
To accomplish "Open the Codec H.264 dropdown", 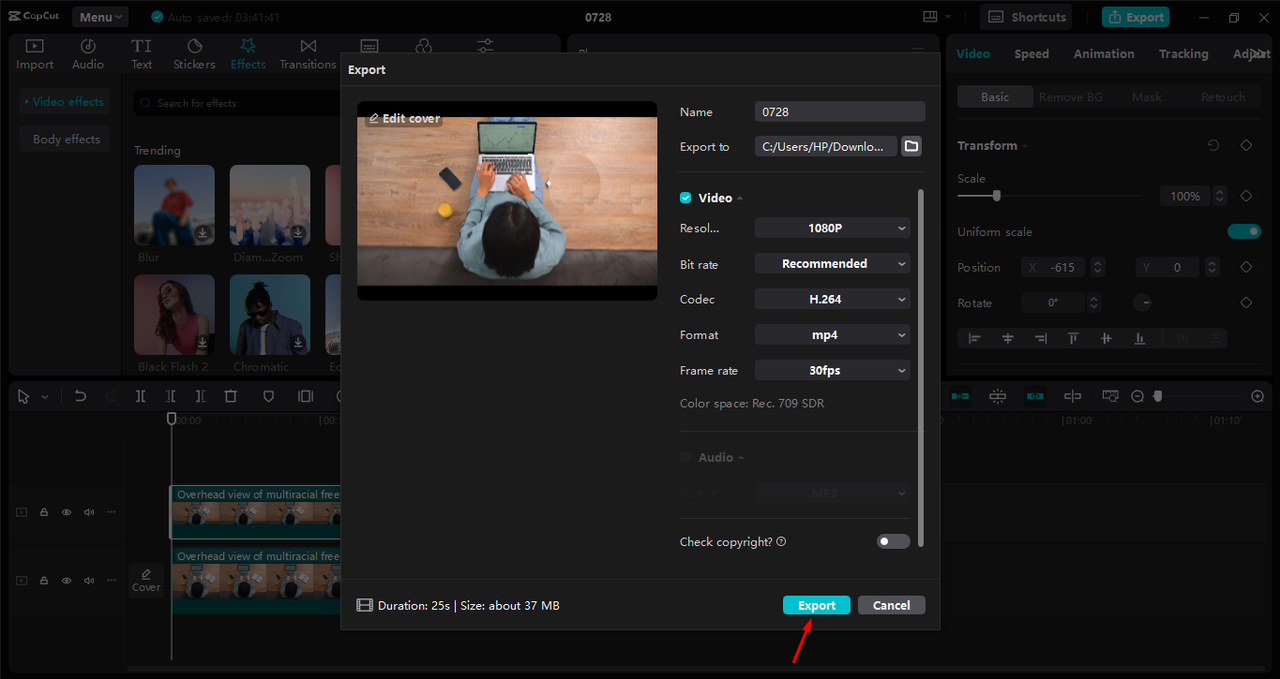I will click(x=833, y=299).
